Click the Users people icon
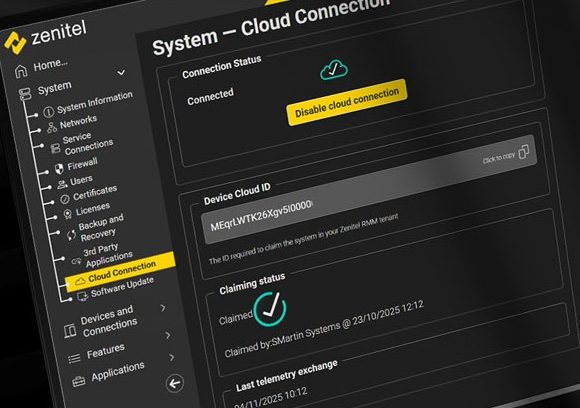The image size is (580, 408). coord(62,184)
